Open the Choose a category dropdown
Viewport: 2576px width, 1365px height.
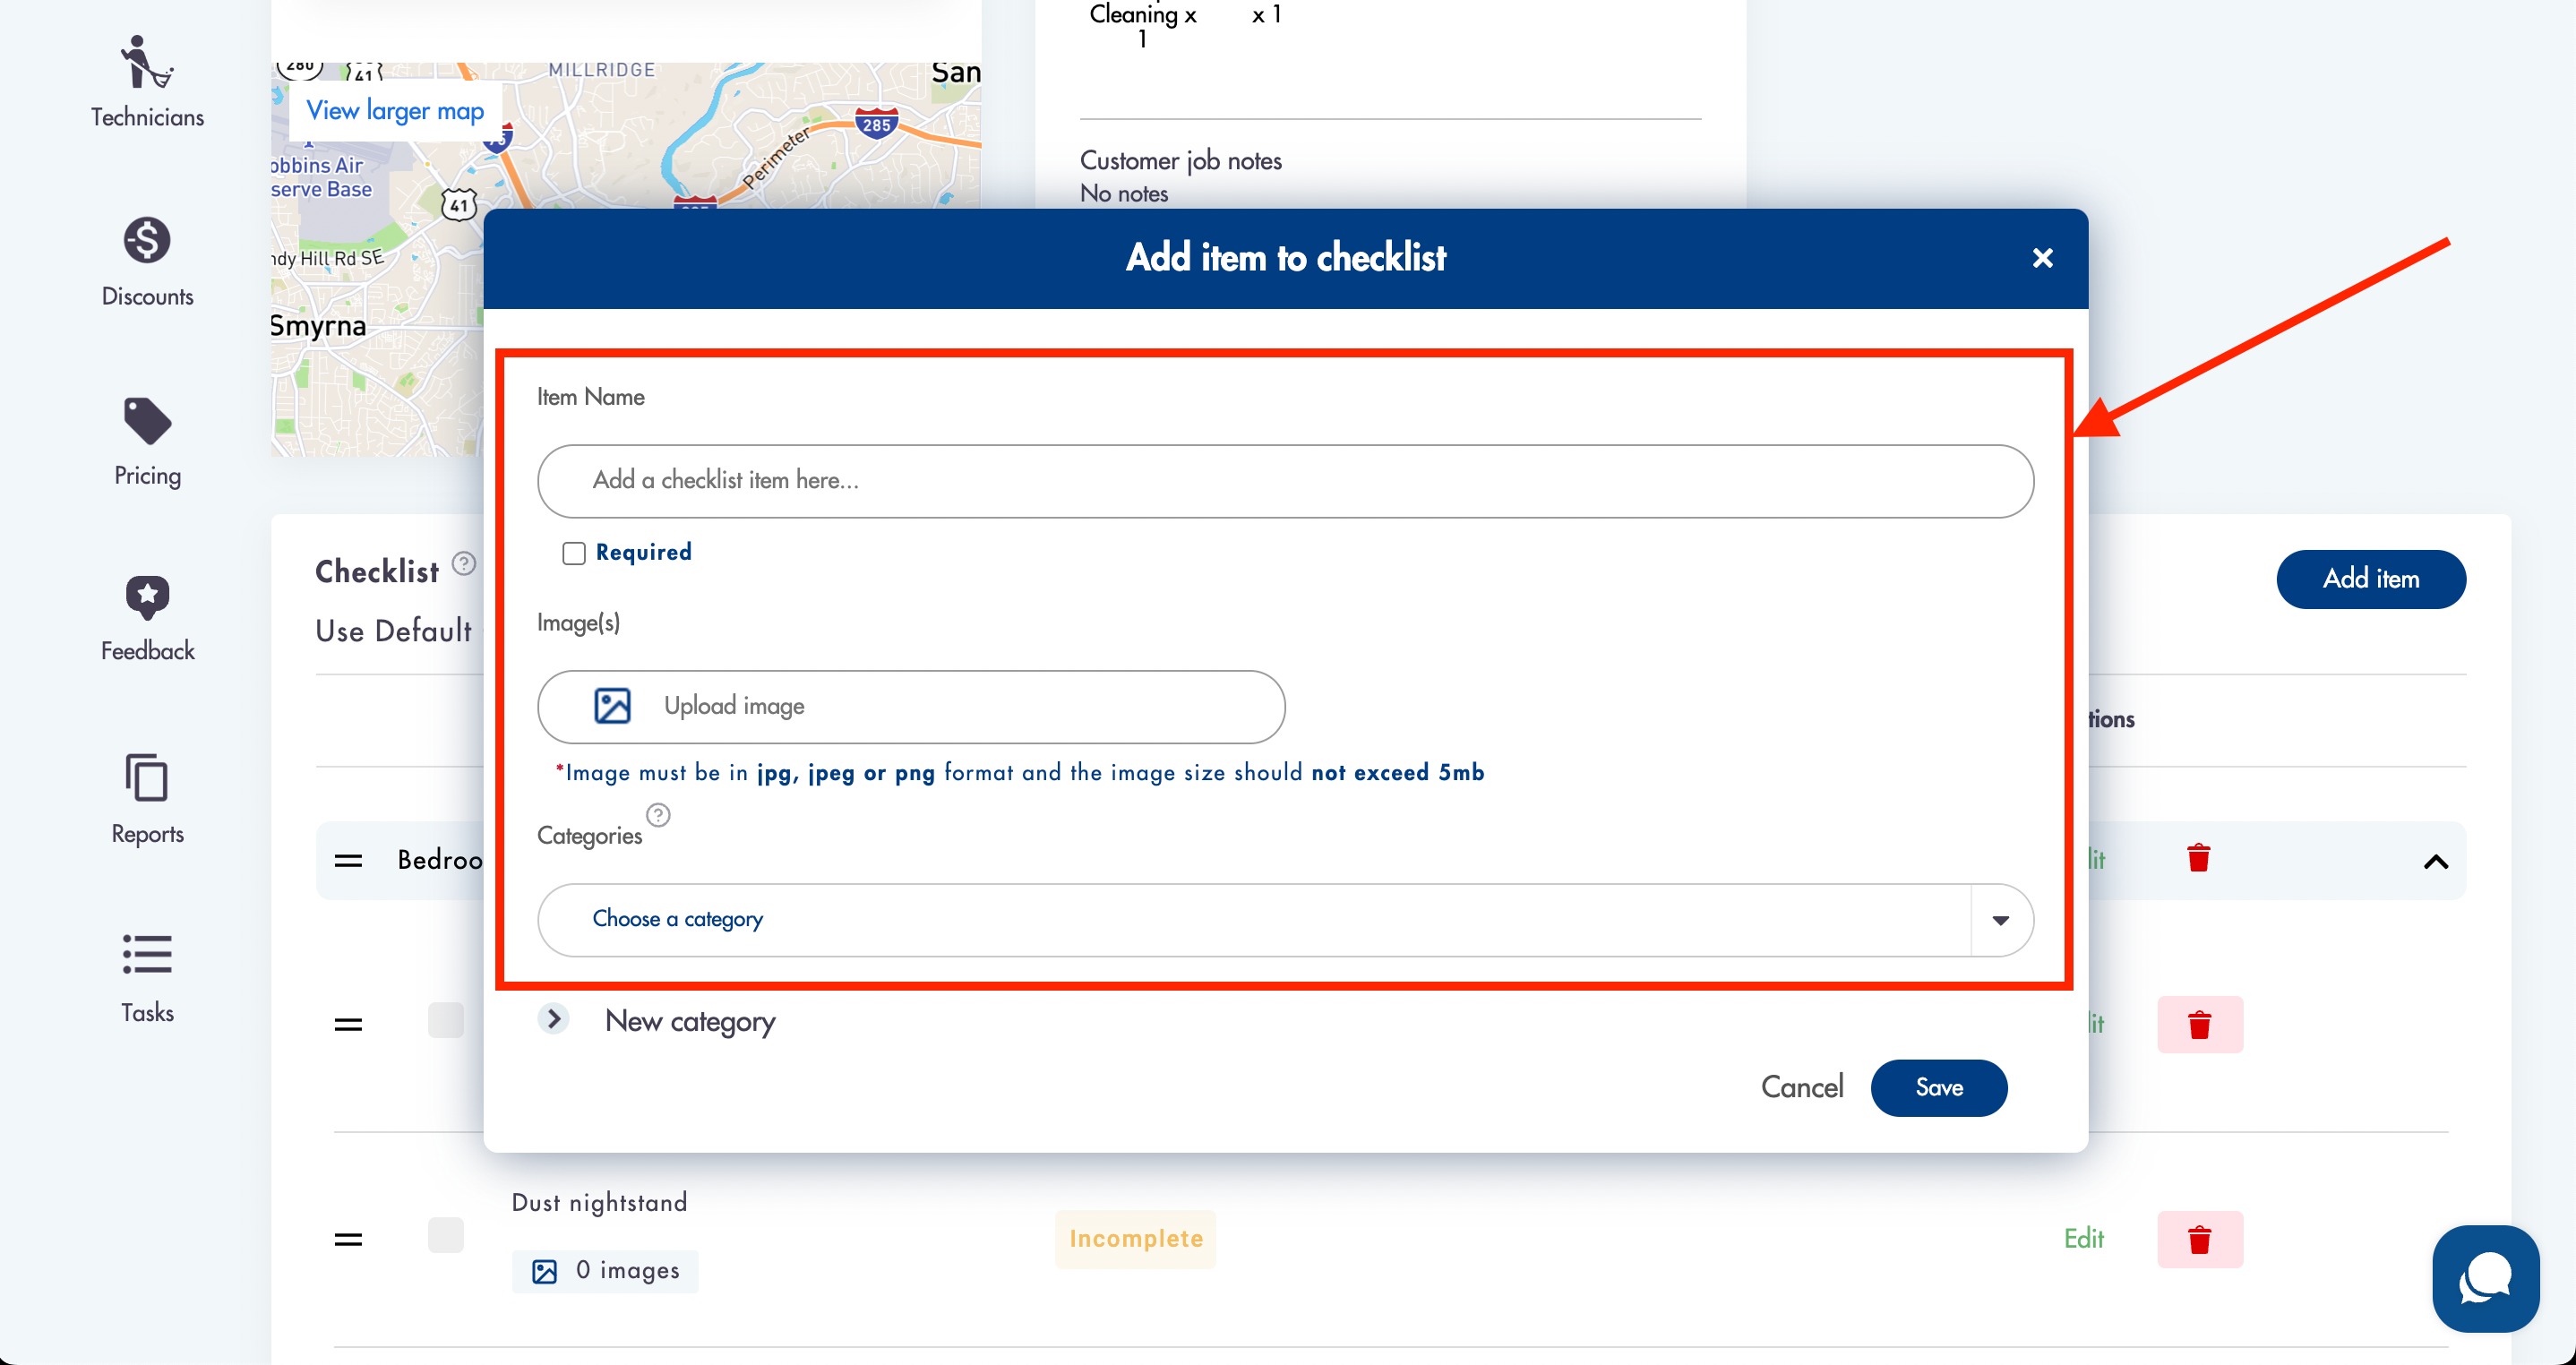tap(1285, 919)
